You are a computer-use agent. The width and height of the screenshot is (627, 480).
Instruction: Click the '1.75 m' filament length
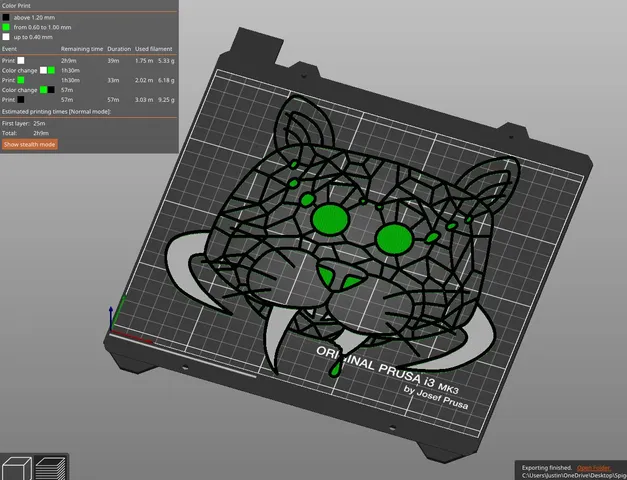coord(144,61)
